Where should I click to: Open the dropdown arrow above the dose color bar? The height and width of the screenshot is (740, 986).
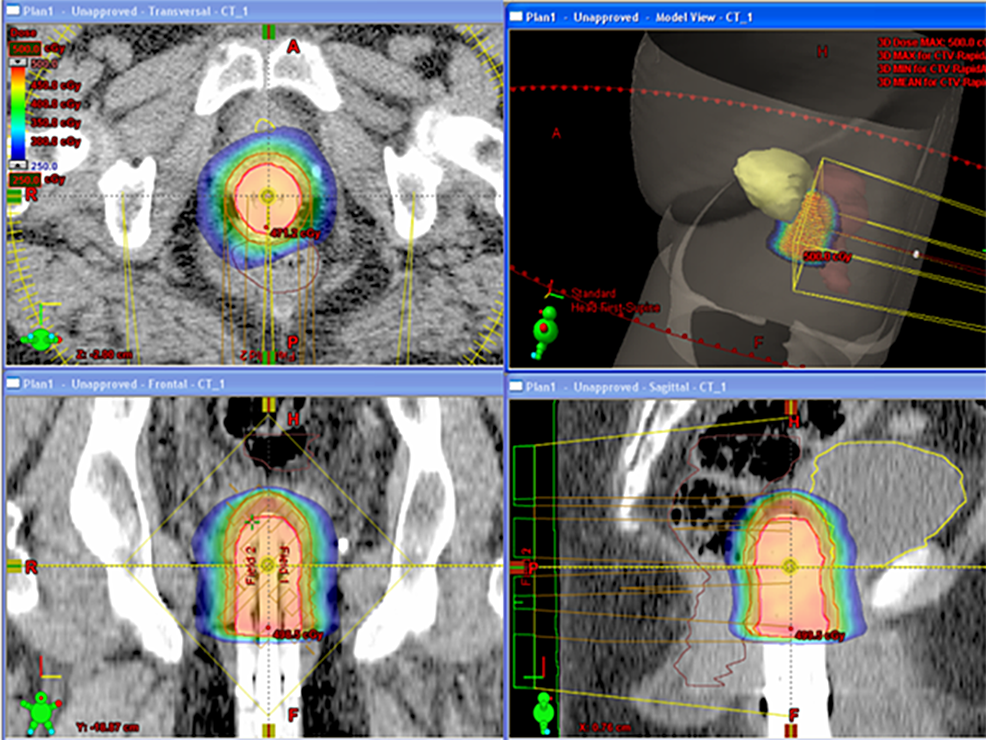pyautogui.click(x=17, y=62)
